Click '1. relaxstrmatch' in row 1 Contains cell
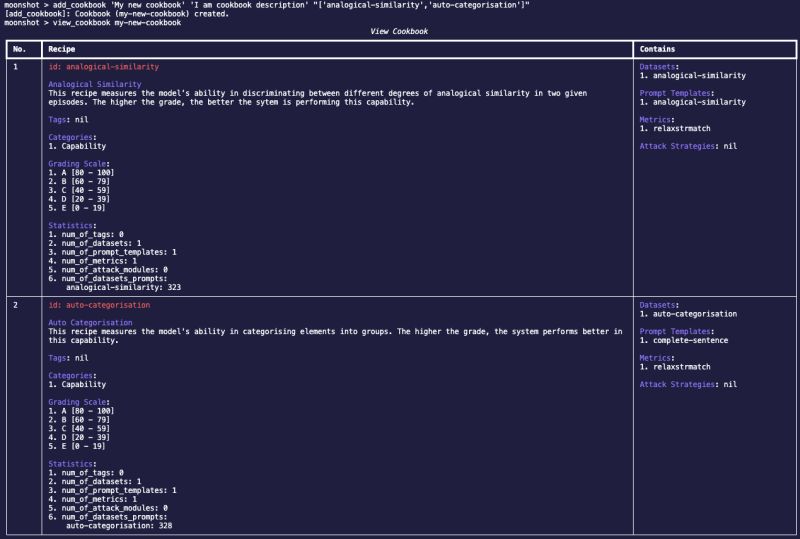 (x=674, y=129)
